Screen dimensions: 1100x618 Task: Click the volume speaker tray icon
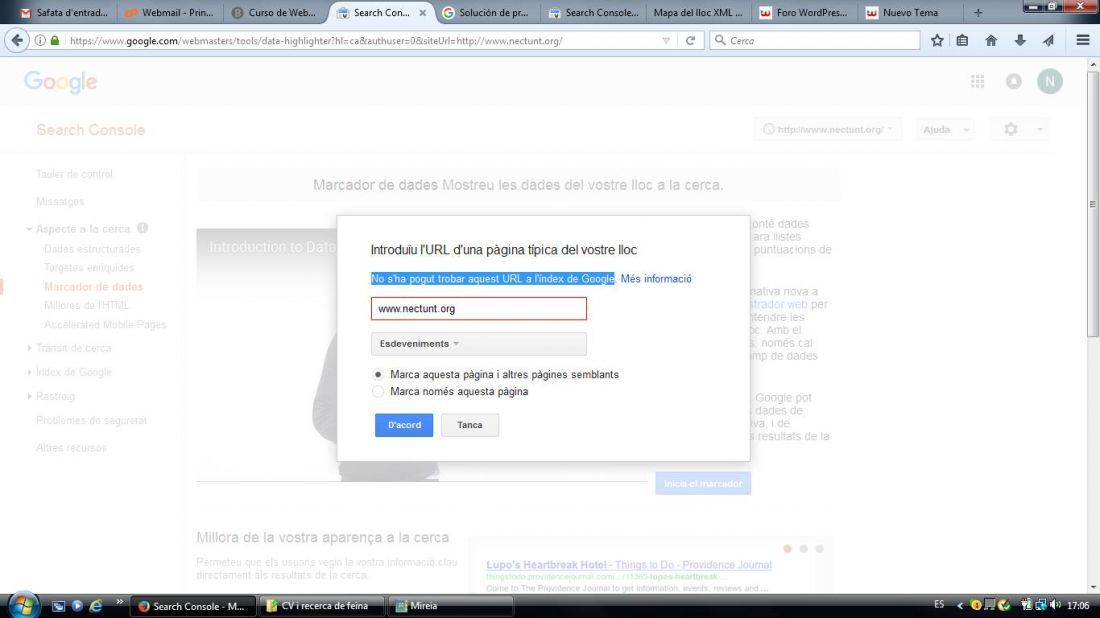point(1056,605)
